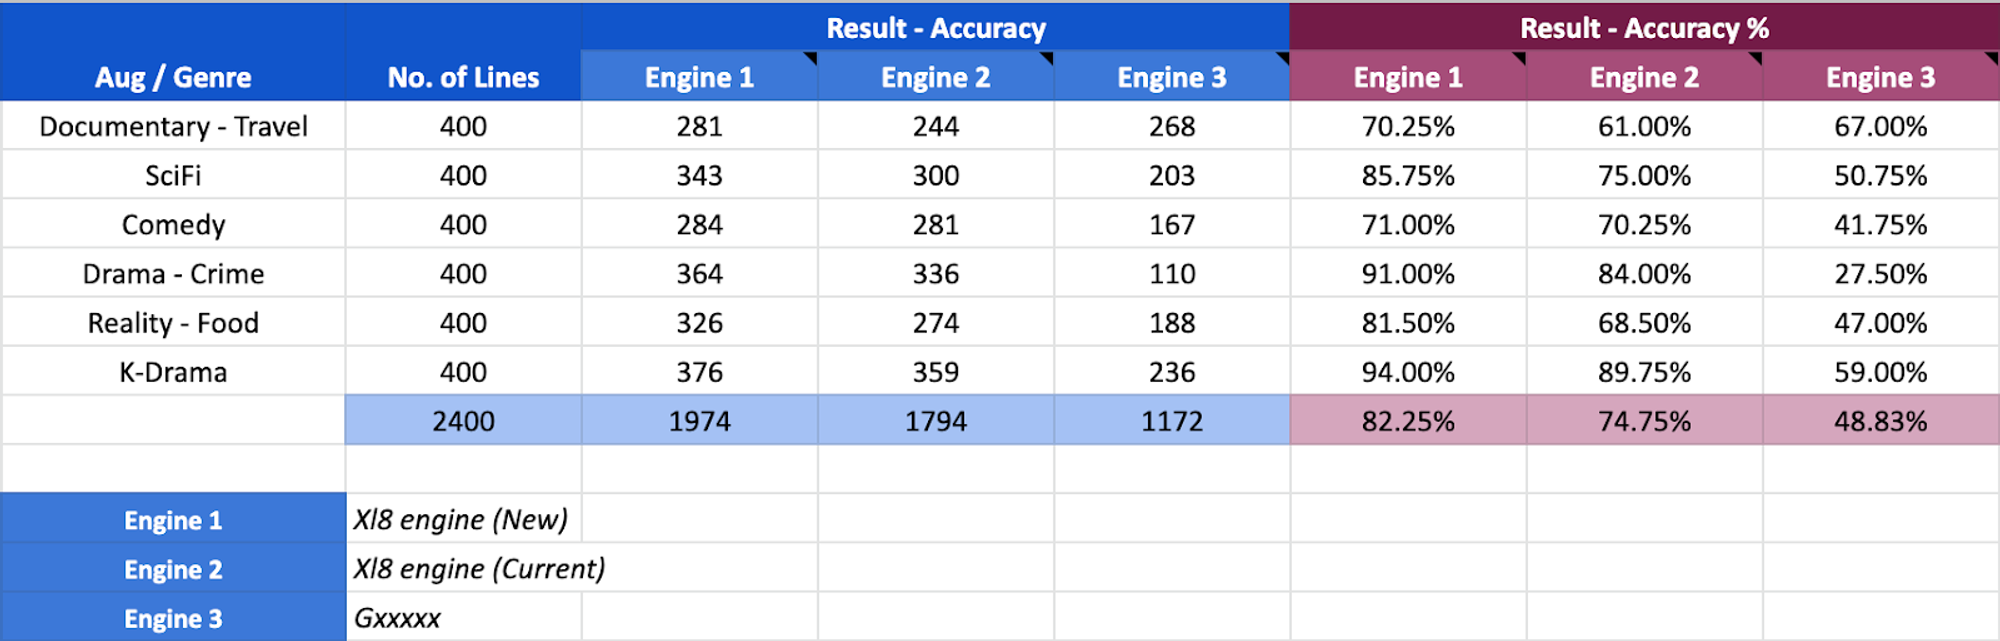Viewport: 2000px width, 641px height.
Task: Click the "Xl8 engine (Current)" cell
Action: pos(480,568)
